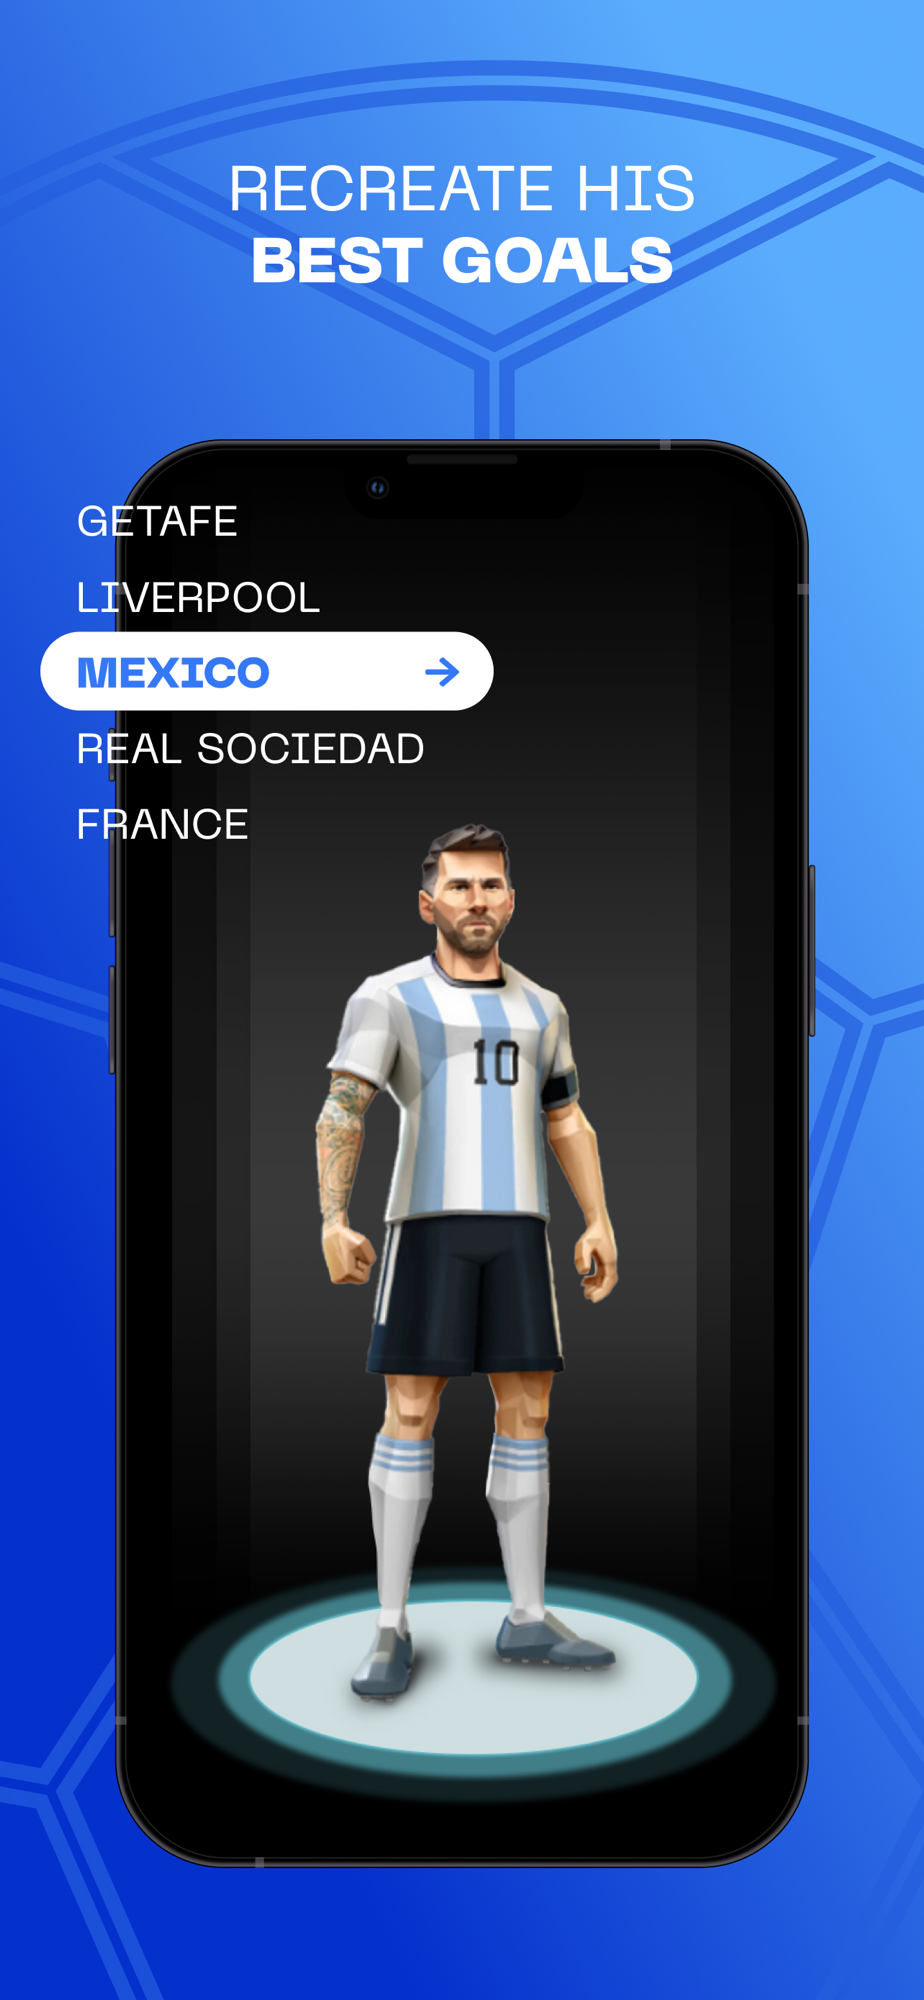
Task: Click the RECREATE HIS headline text
Action: tap(462, 188)
